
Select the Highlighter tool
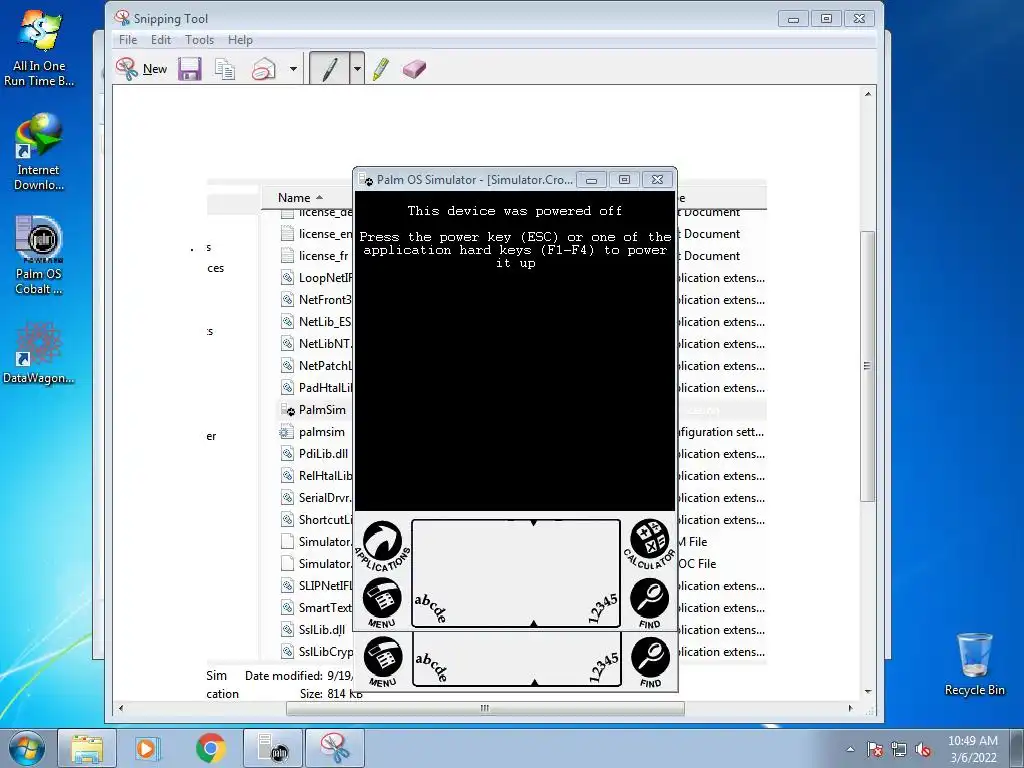click(x=381, y=69)
